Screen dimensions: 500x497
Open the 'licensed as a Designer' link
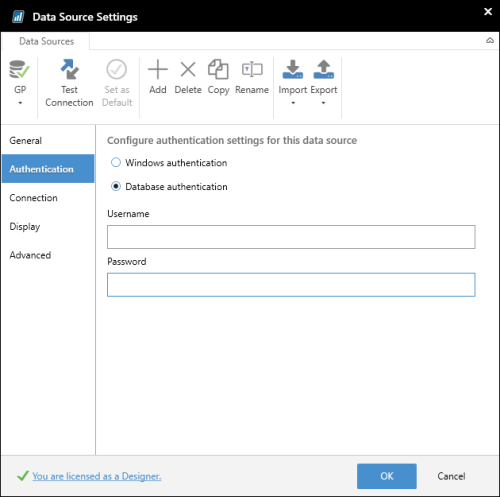[x=97, y=476]
